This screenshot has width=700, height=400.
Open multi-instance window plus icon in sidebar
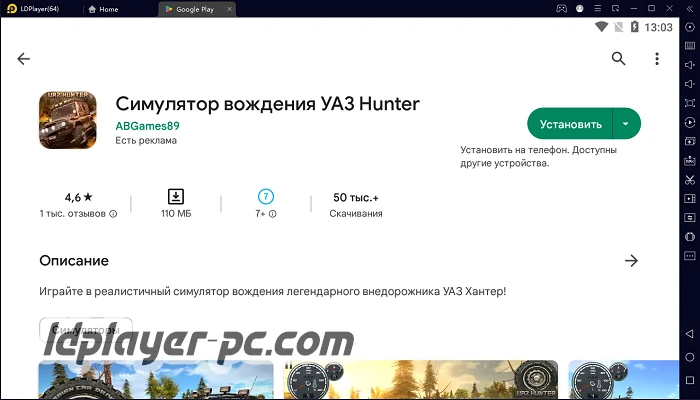[690, 141]
